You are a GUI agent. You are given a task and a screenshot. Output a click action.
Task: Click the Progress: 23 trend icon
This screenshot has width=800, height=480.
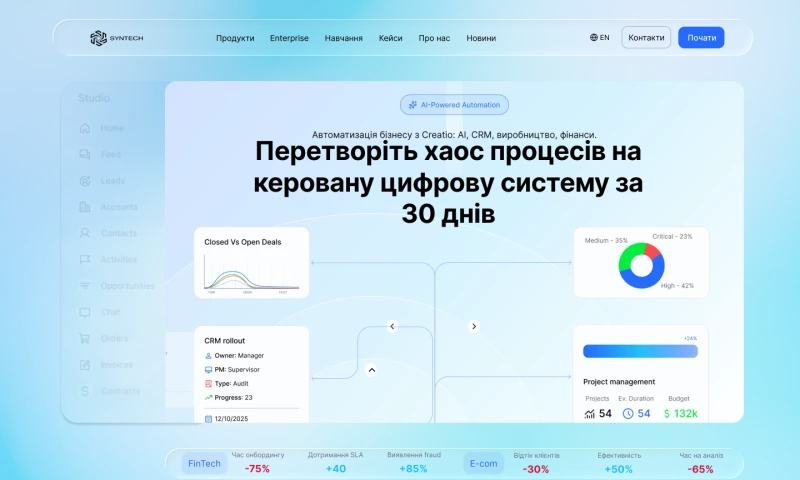click(208, 397)
